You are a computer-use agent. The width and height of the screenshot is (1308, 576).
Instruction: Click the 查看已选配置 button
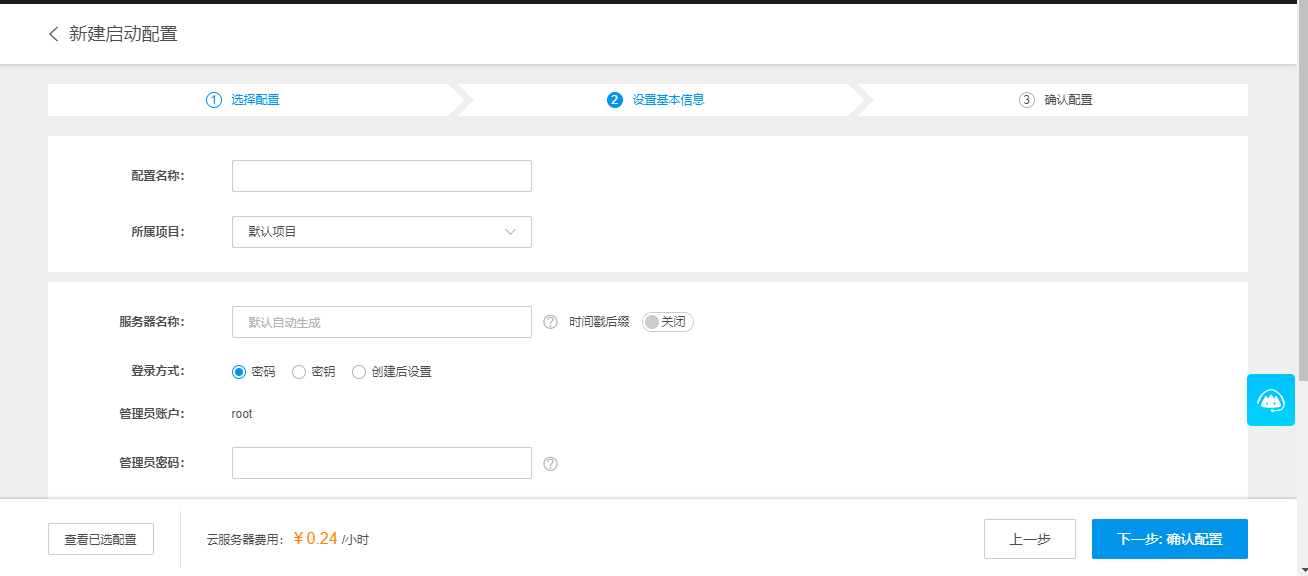[x=101, y=539]
